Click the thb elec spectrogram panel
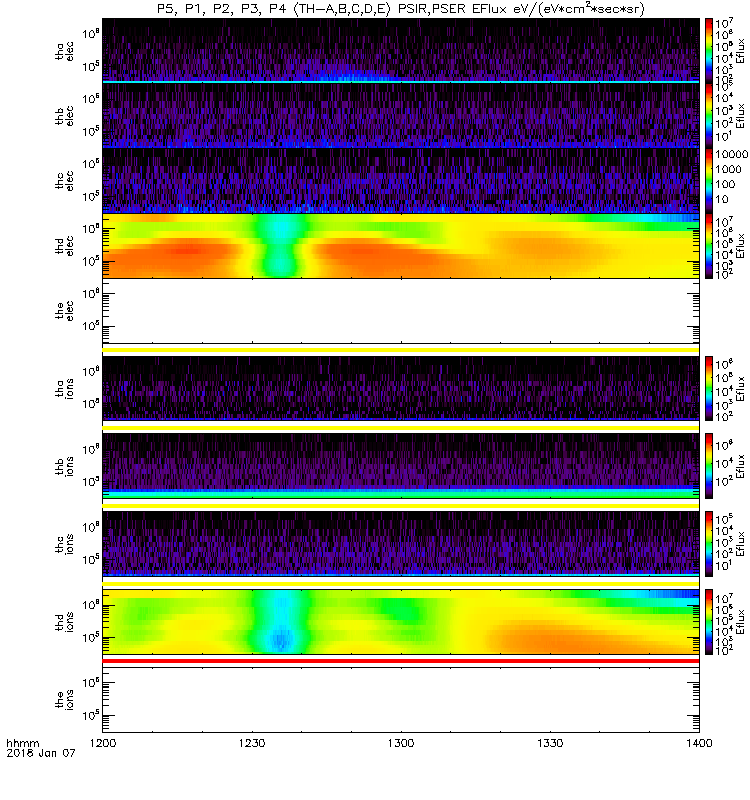750x800 pixels. [401, 116]
